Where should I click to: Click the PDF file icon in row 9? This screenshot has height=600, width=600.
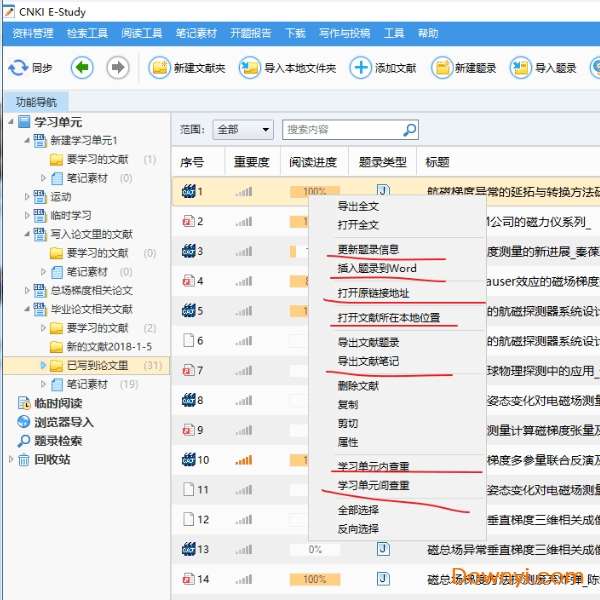click(x=189, y=430)
